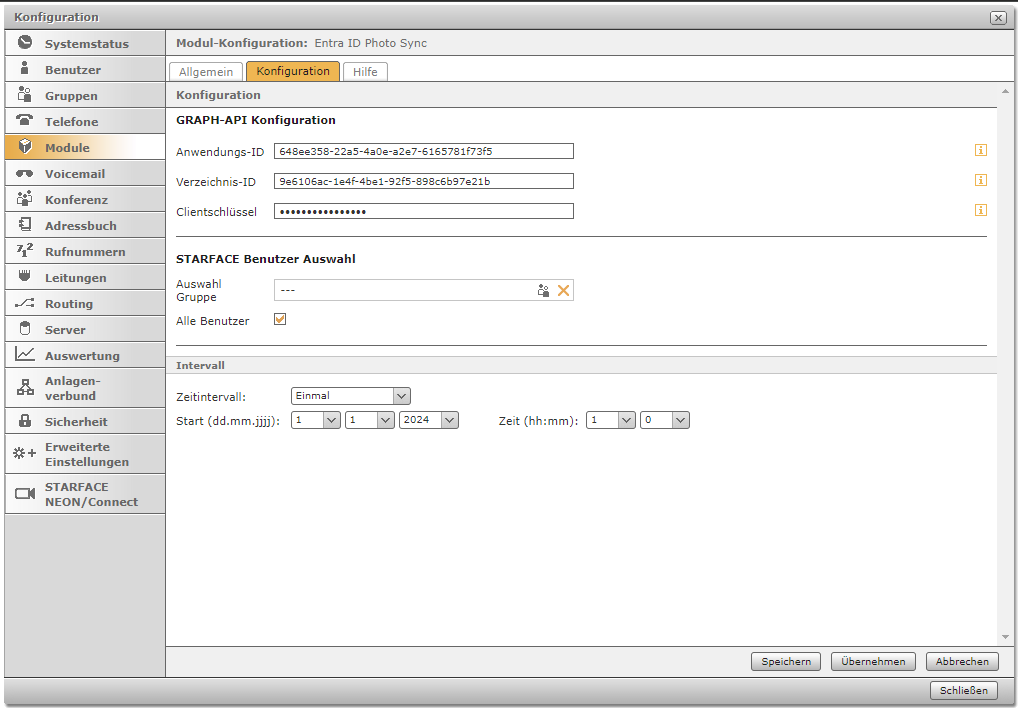This screenshot has width=1018, height=708.
Task: Switch to the Hilfe tab
Action: 365,72
